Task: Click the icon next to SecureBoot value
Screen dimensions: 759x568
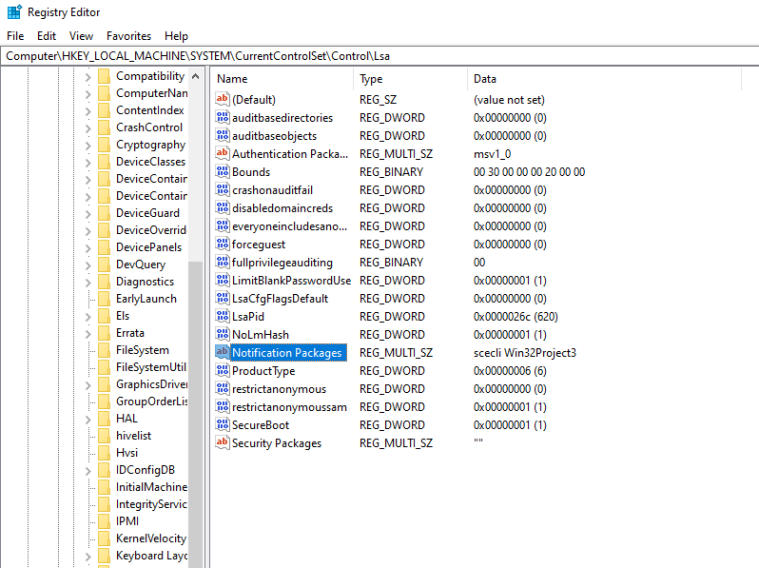Action: (x=222, y=425)
